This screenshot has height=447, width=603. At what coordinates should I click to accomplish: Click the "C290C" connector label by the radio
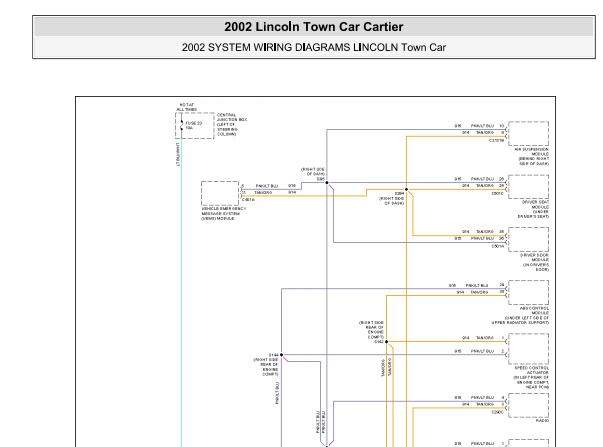point(498,412)
